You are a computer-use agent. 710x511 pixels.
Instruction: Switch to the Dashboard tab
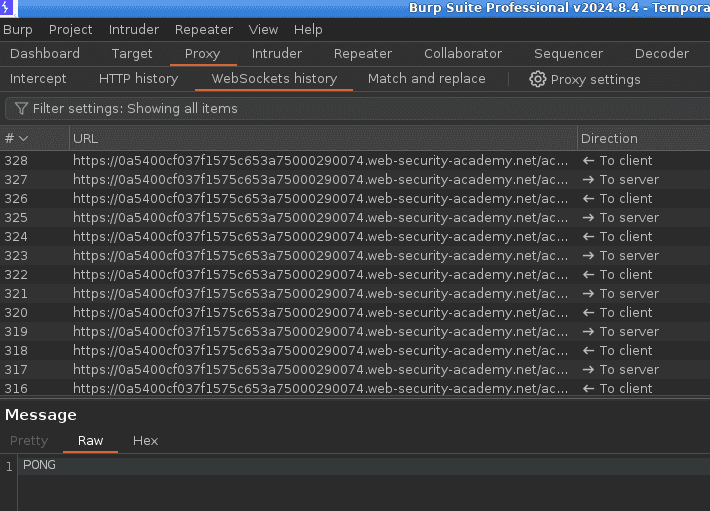coord(45,54)
